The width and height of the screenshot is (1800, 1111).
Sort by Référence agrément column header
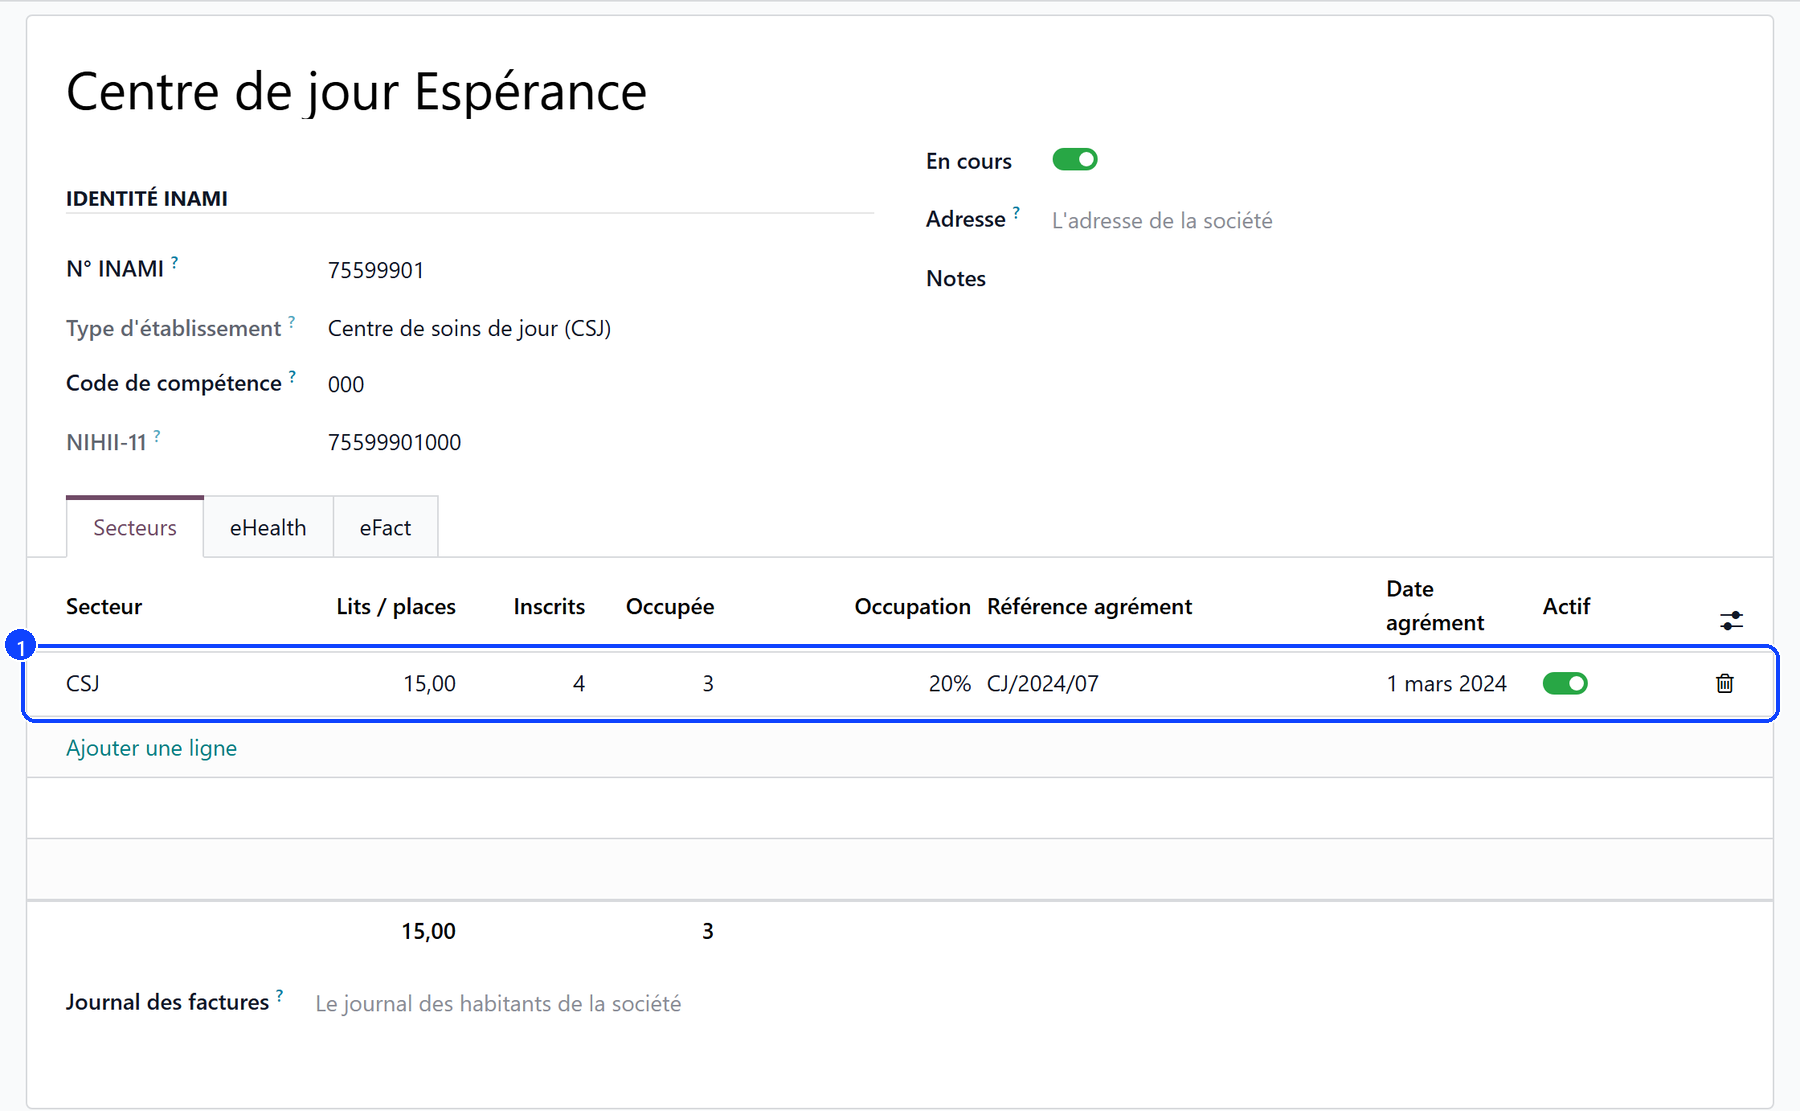pos(1089,606)
